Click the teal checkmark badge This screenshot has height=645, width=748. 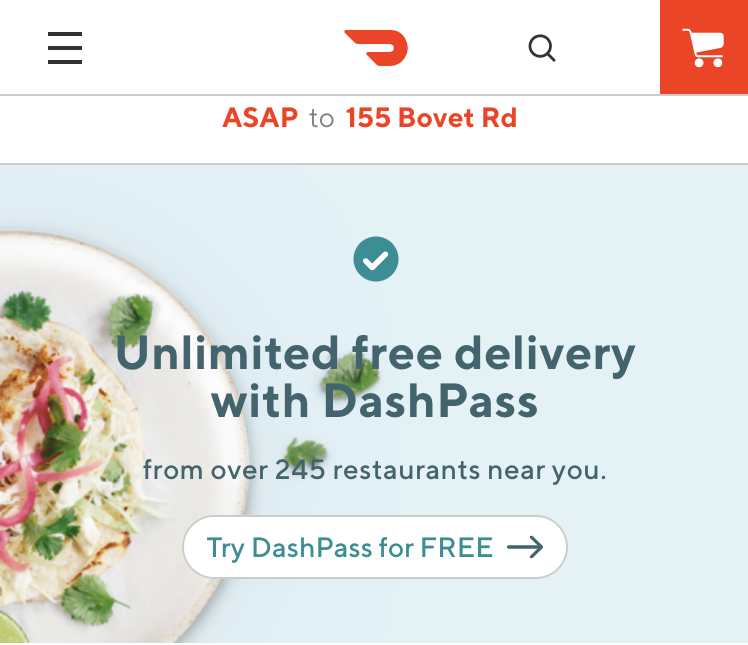click(376, 259)
